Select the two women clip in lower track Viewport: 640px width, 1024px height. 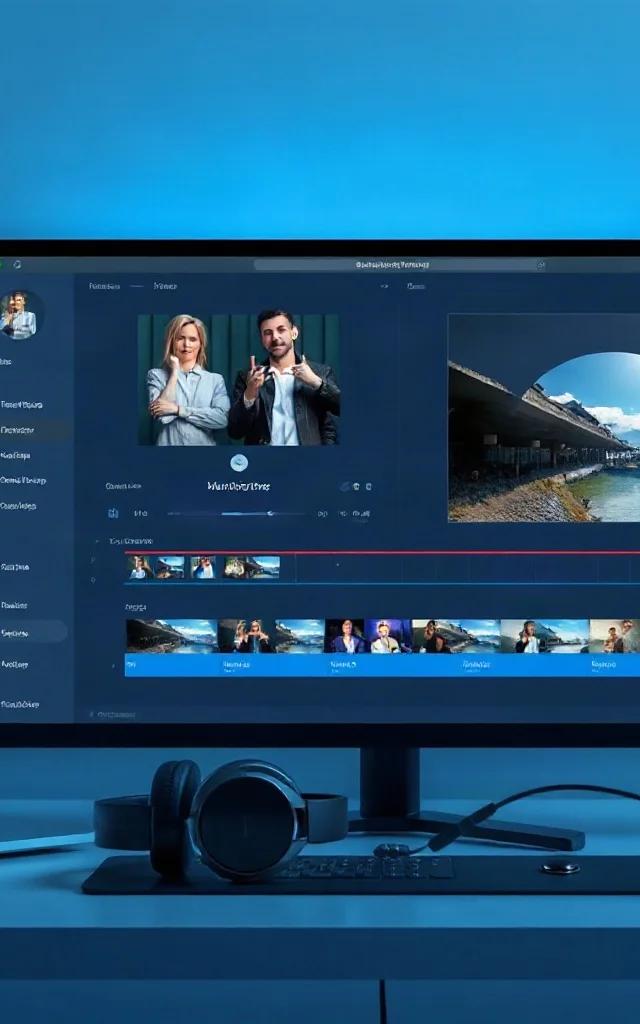[246, 636]
